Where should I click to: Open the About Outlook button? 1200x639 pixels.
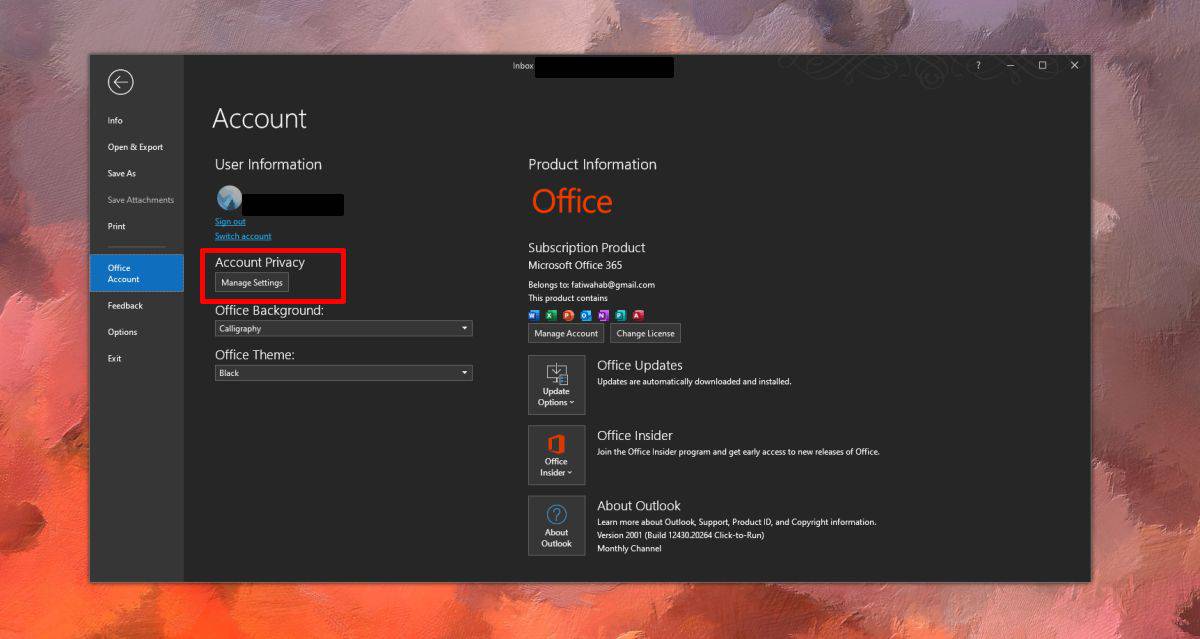tap(557, 525)
